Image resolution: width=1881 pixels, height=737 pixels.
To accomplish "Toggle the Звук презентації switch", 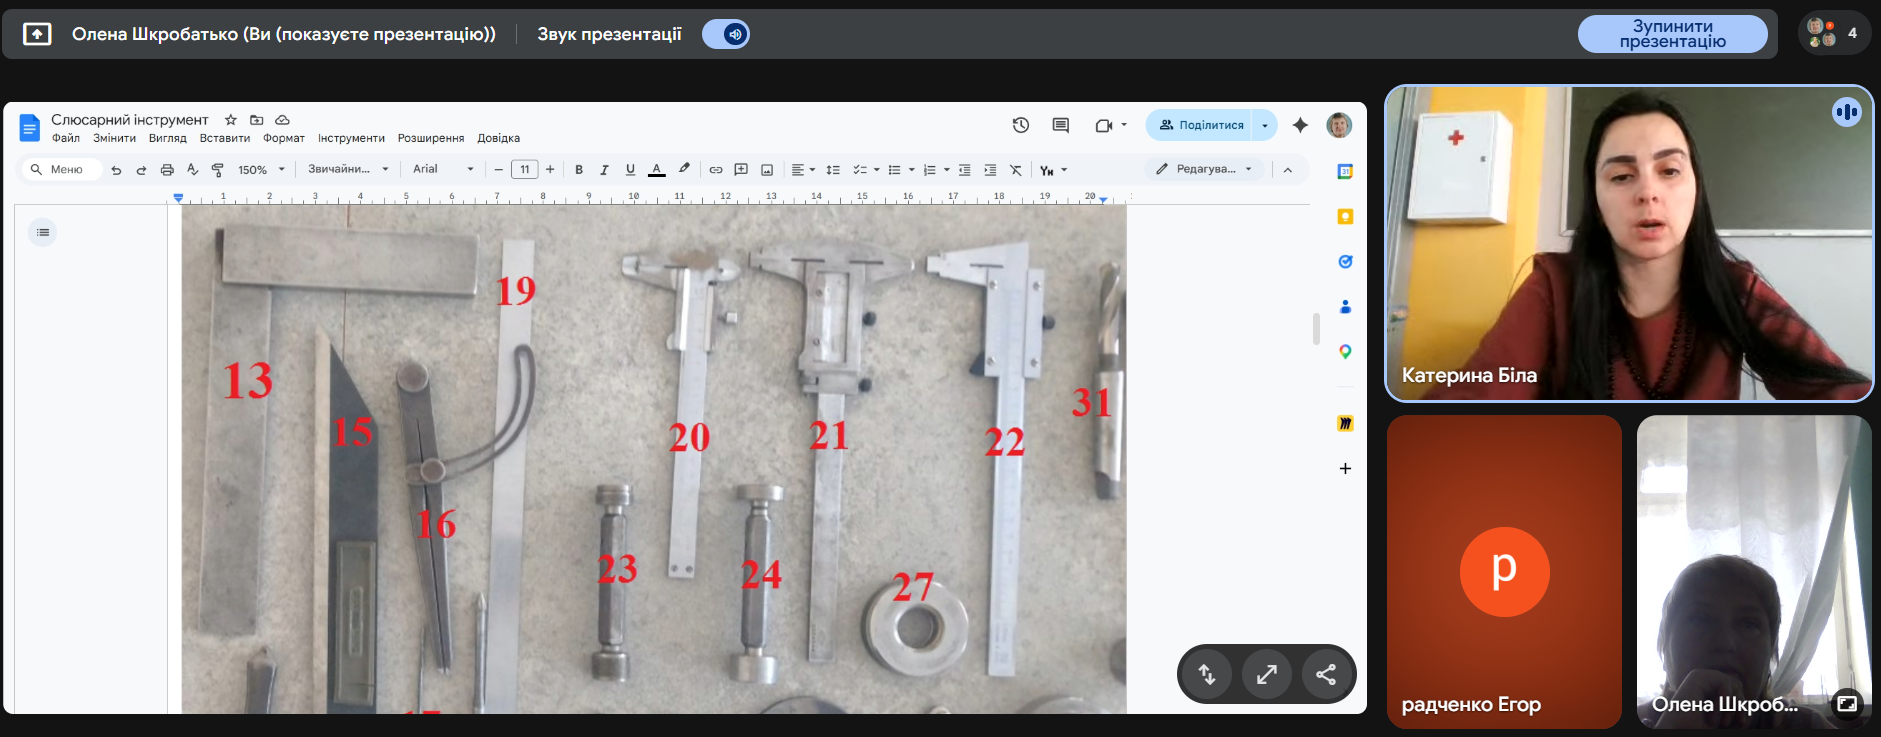I will tap(726, 34).
